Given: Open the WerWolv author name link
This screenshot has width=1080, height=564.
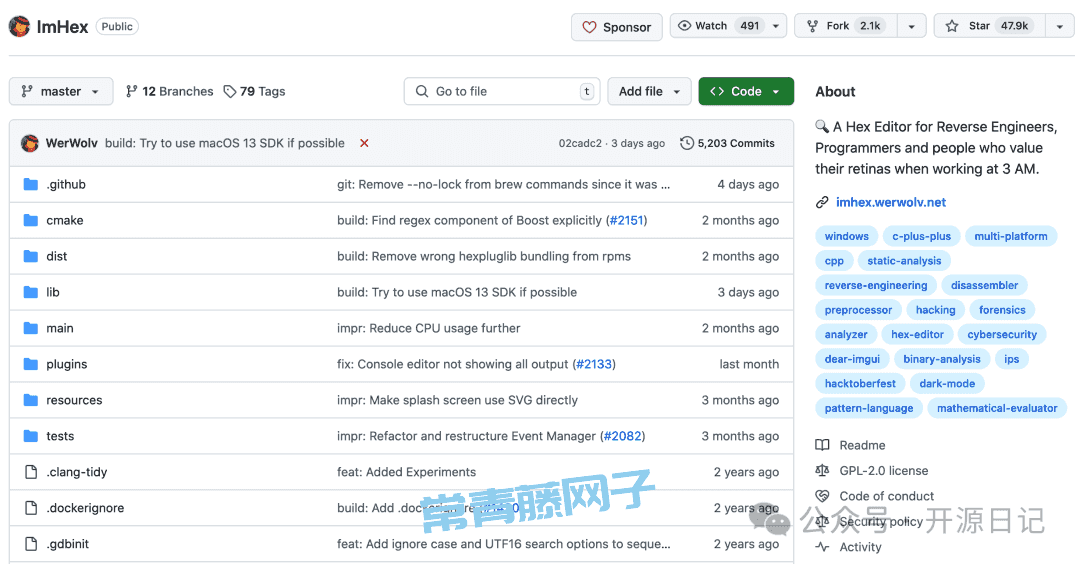Looking at the screenshot, I should [72, 143].
